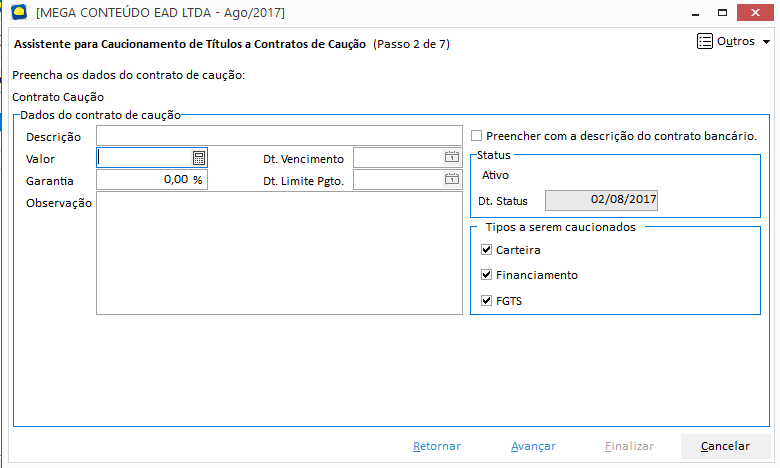Image resolution: width=780 pixels, height=468 pixels.
Task: Enable Preencher com a descrição do contrato bancário
Action: (477, 136)
